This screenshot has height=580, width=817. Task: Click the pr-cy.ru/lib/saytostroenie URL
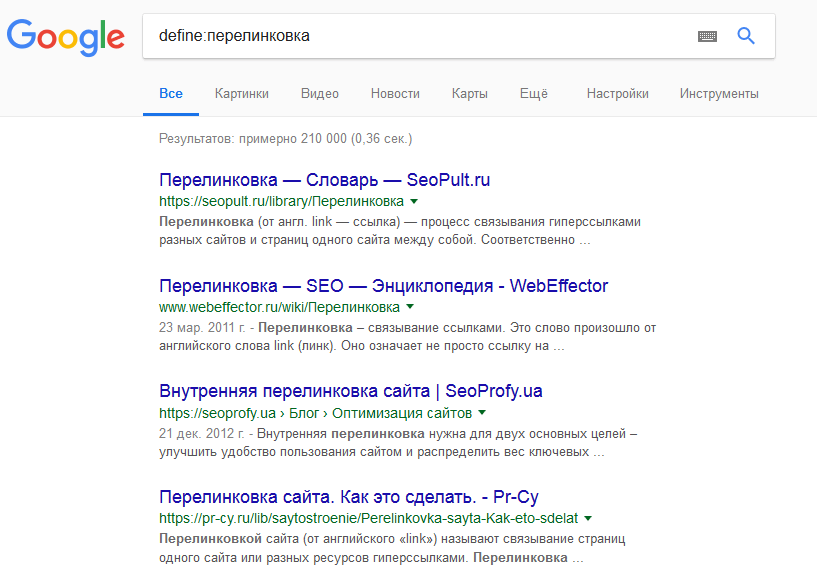368,519
